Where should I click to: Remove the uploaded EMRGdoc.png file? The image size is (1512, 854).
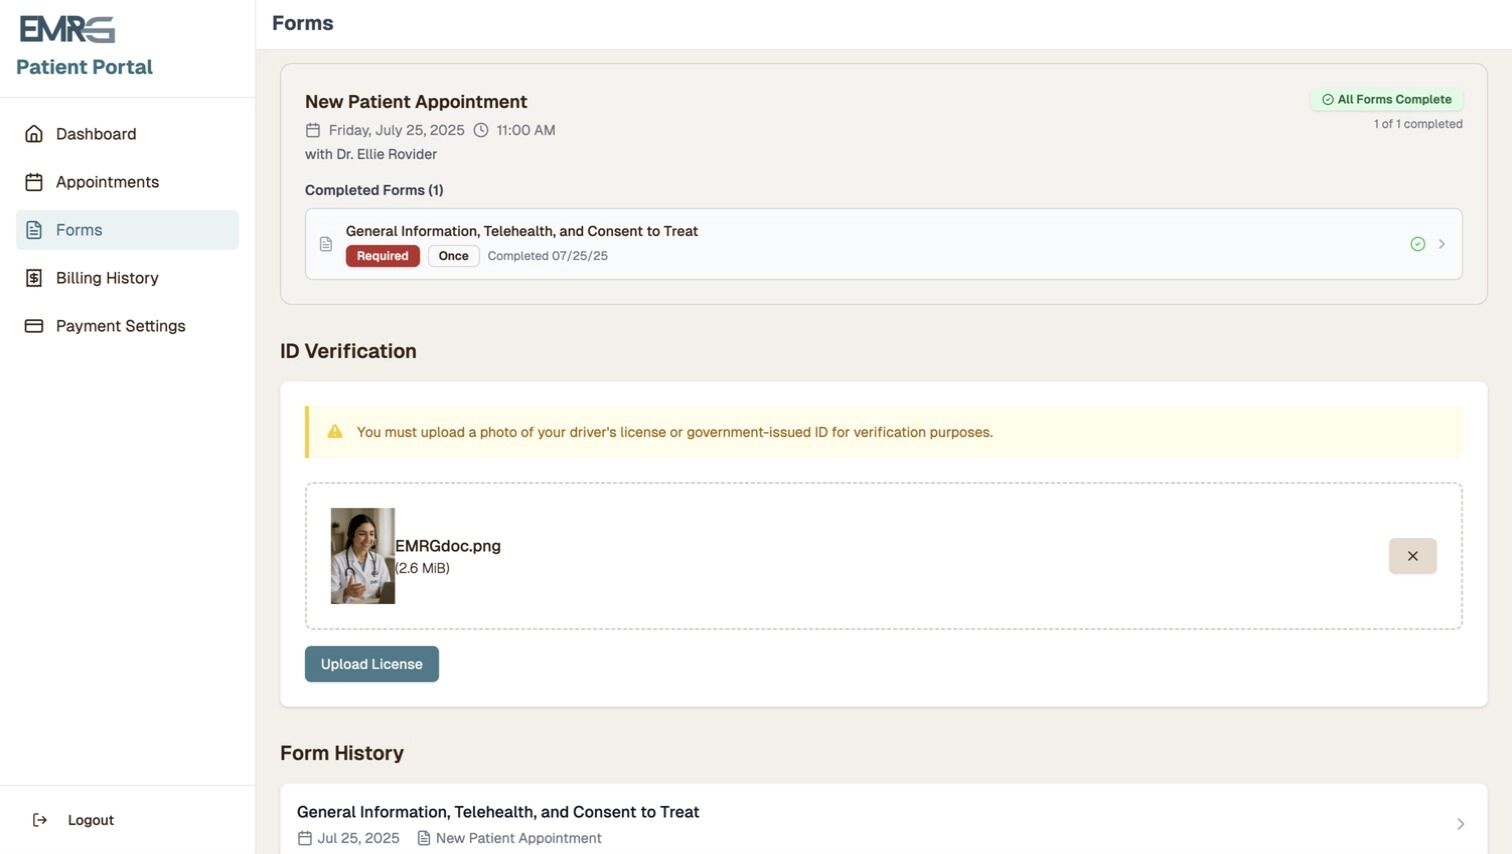coord(1412,556)
